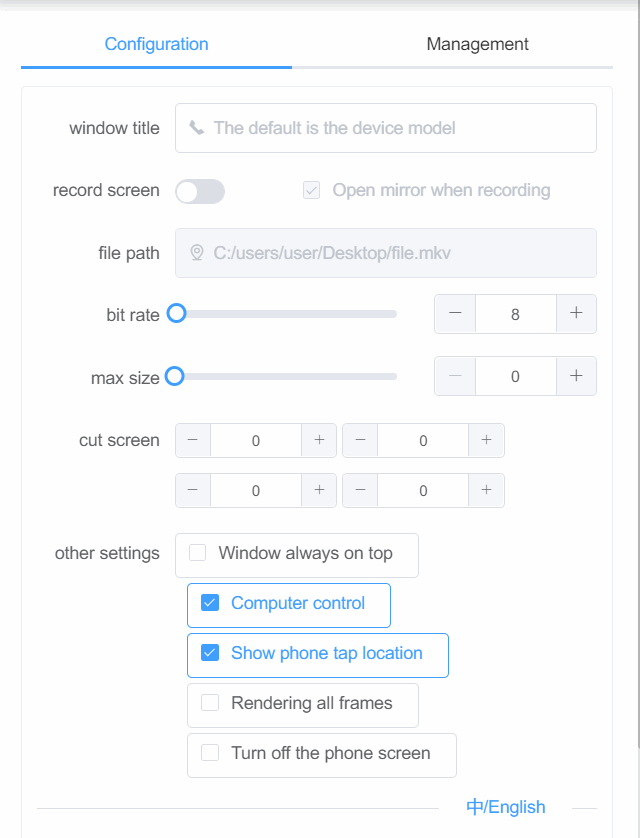This screenshot has width=640, height=838.
Task: Enable Open mirror when recording
Action: click(311, 190)
